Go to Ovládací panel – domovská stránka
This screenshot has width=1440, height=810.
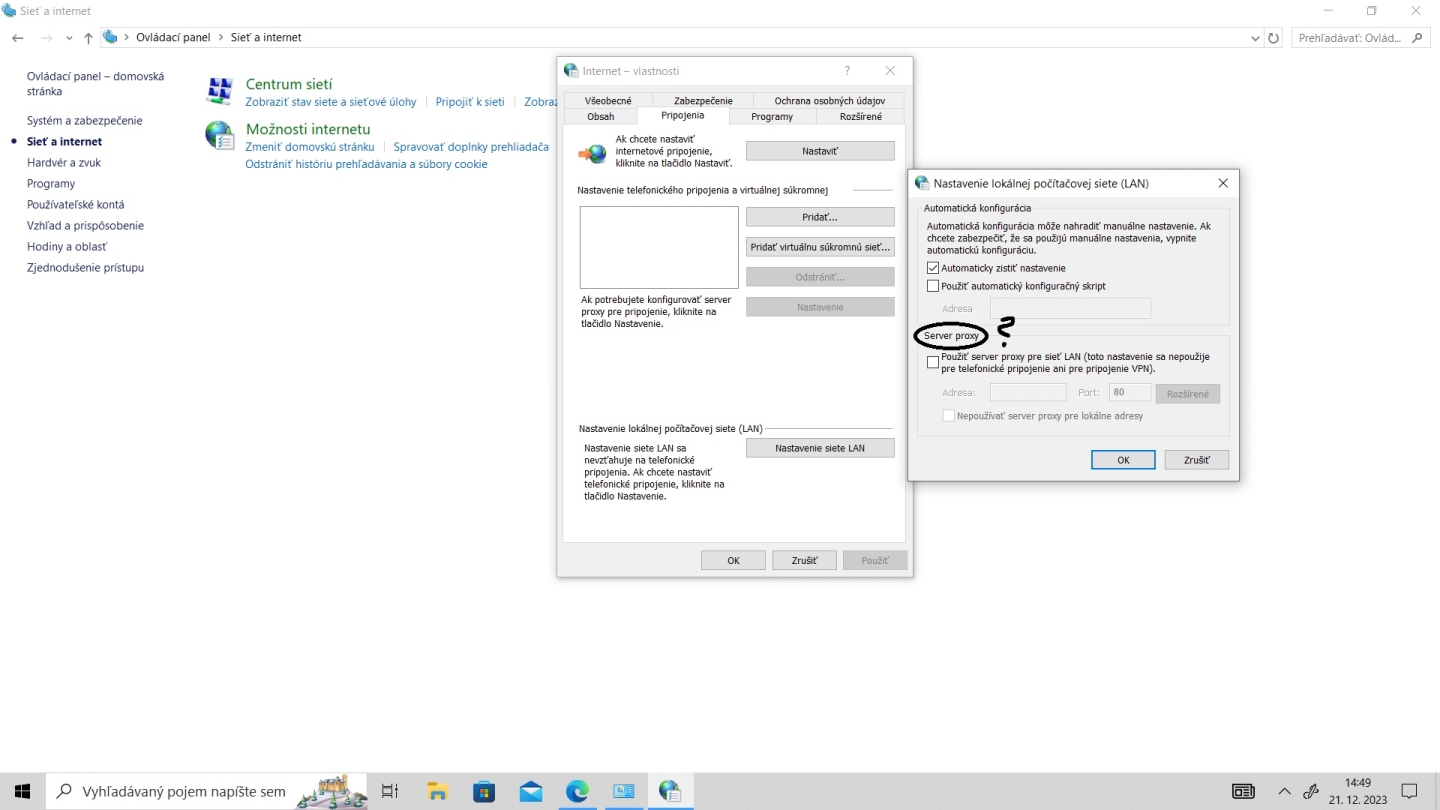95,83
